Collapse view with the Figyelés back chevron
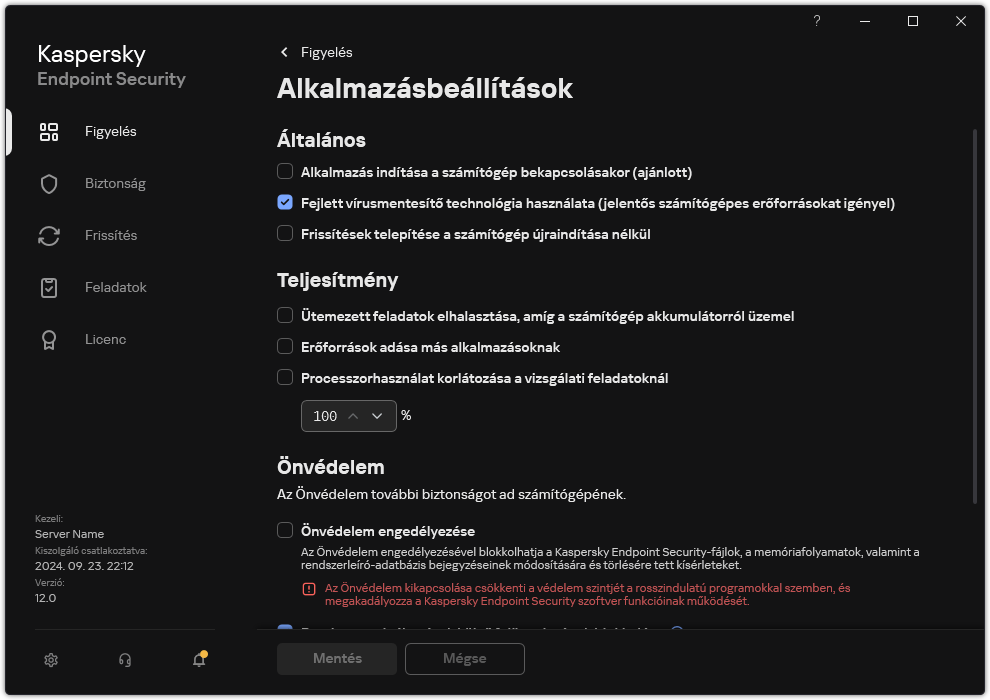The height and width of the screenshot is (700, 990). pos(286,52)
